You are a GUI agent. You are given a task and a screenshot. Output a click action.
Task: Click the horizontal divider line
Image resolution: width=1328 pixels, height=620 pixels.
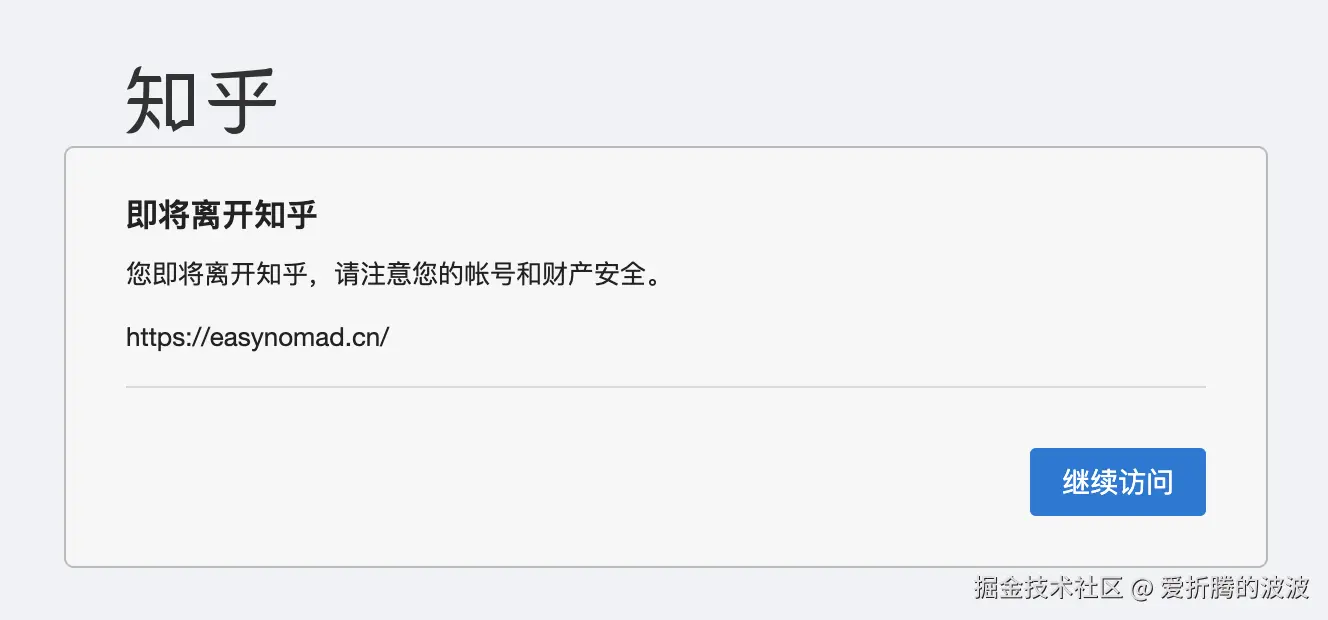[x=664, y=385]
